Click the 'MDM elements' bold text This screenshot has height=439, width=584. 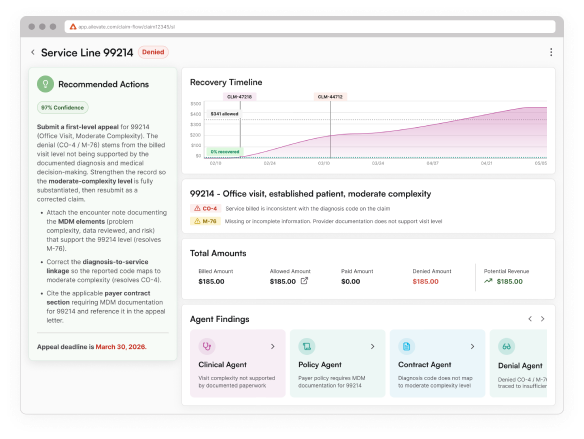(x=81, y=222)
